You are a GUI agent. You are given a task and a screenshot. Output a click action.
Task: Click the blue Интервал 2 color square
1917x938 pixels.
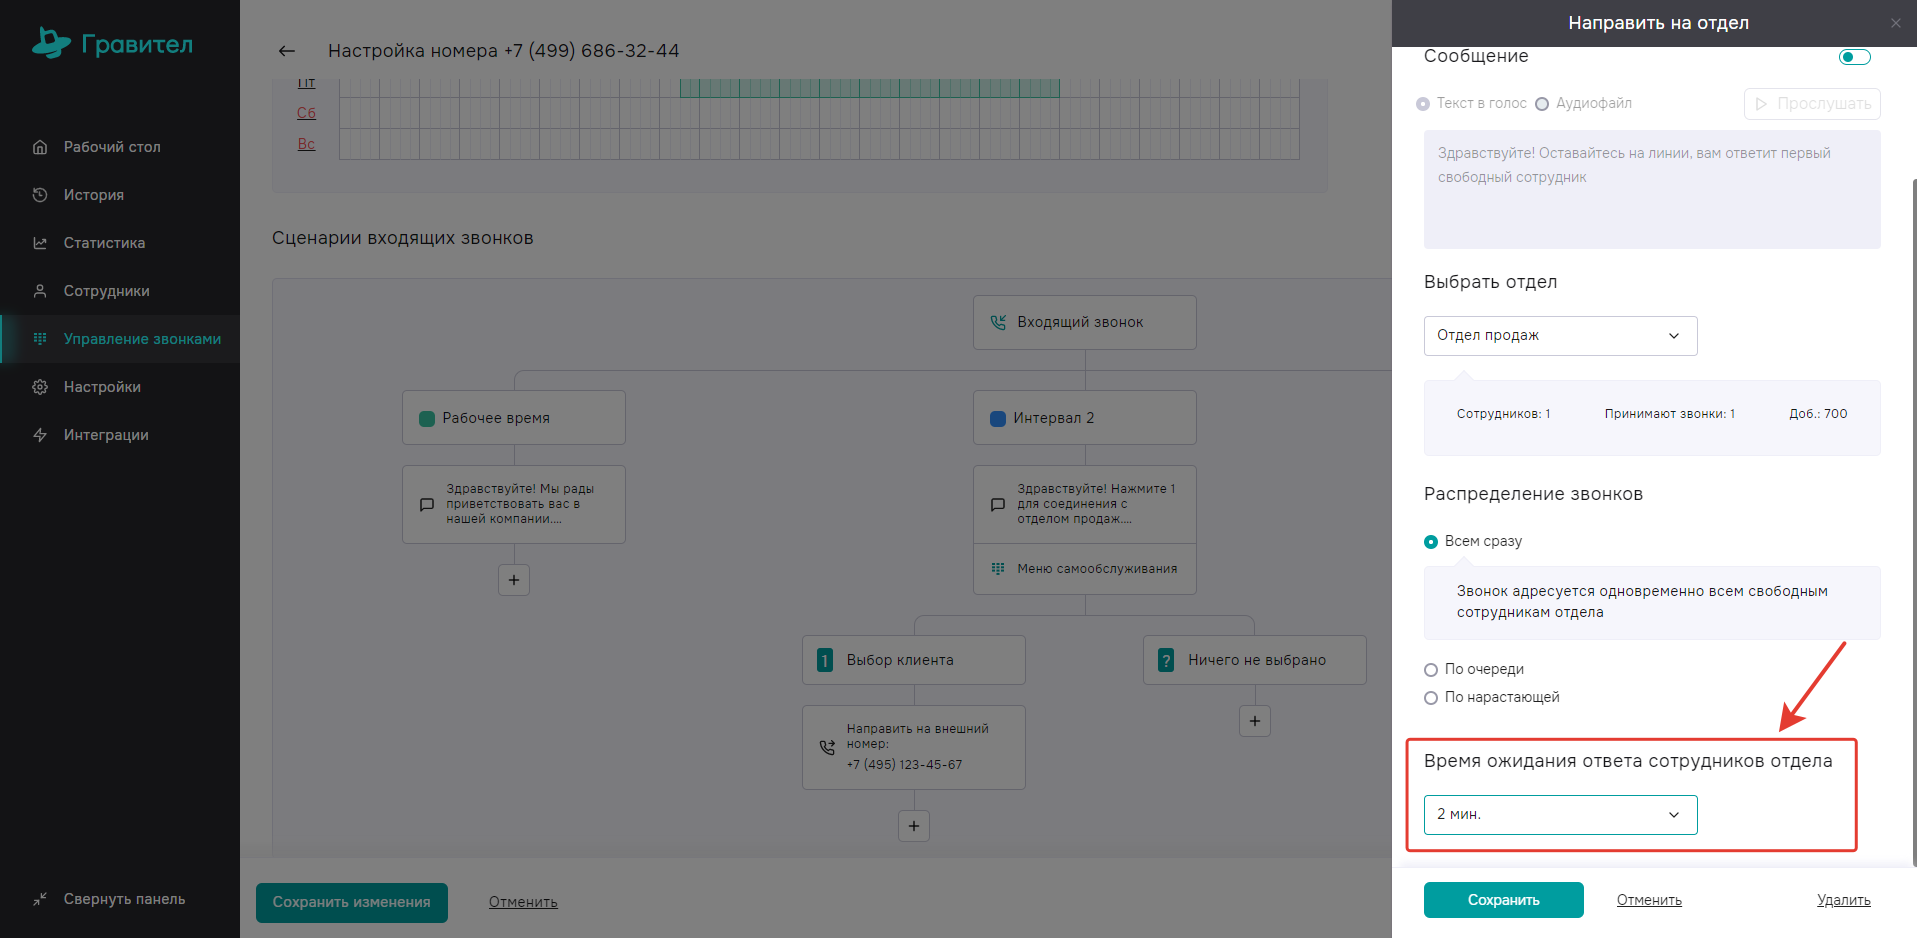tap(998, 419)
